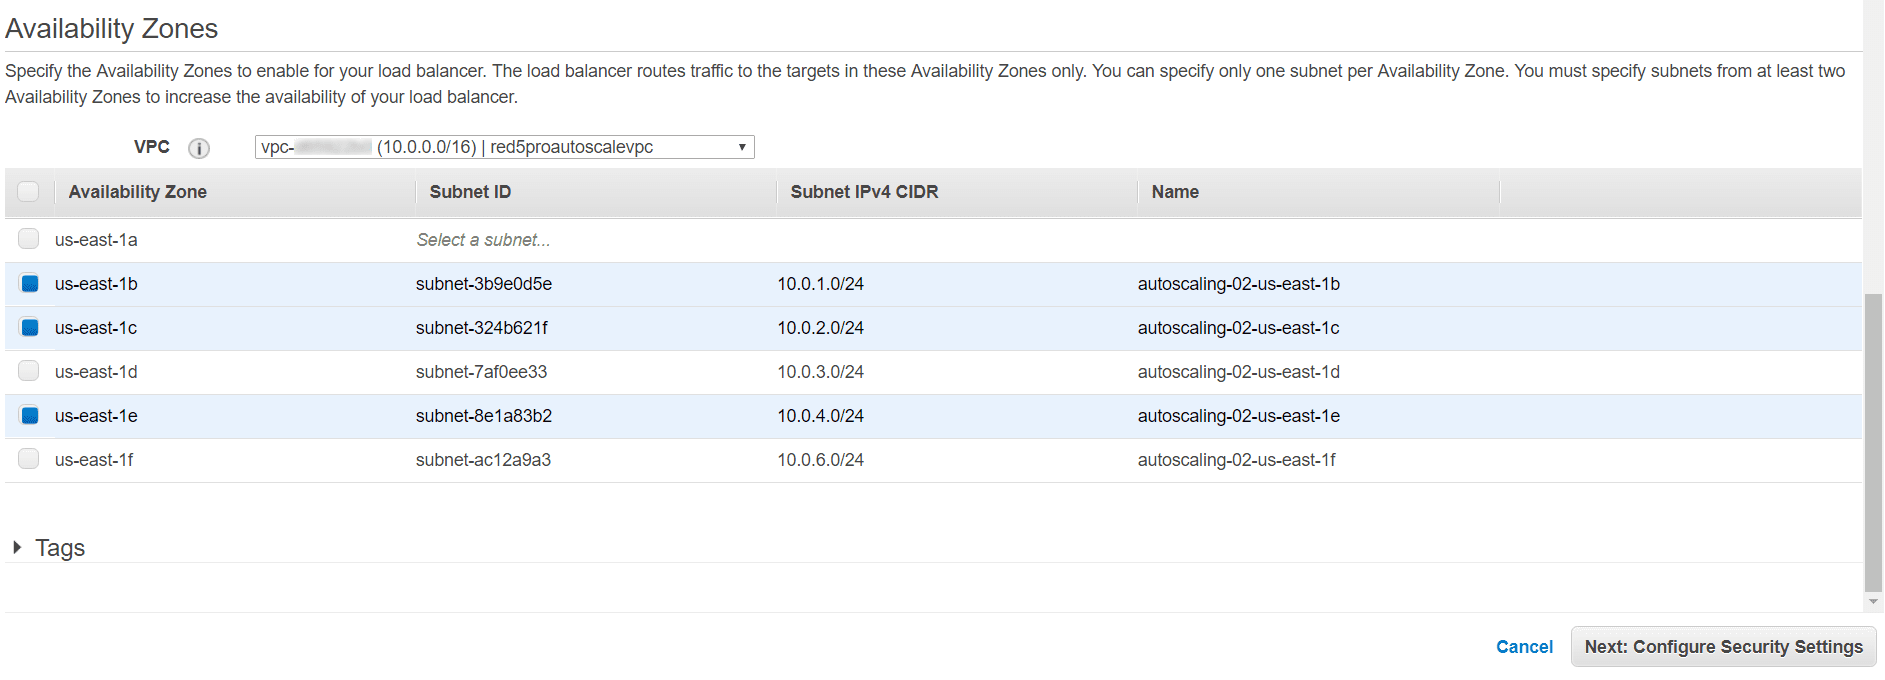Click the scrollbar down arrow

1873,602
